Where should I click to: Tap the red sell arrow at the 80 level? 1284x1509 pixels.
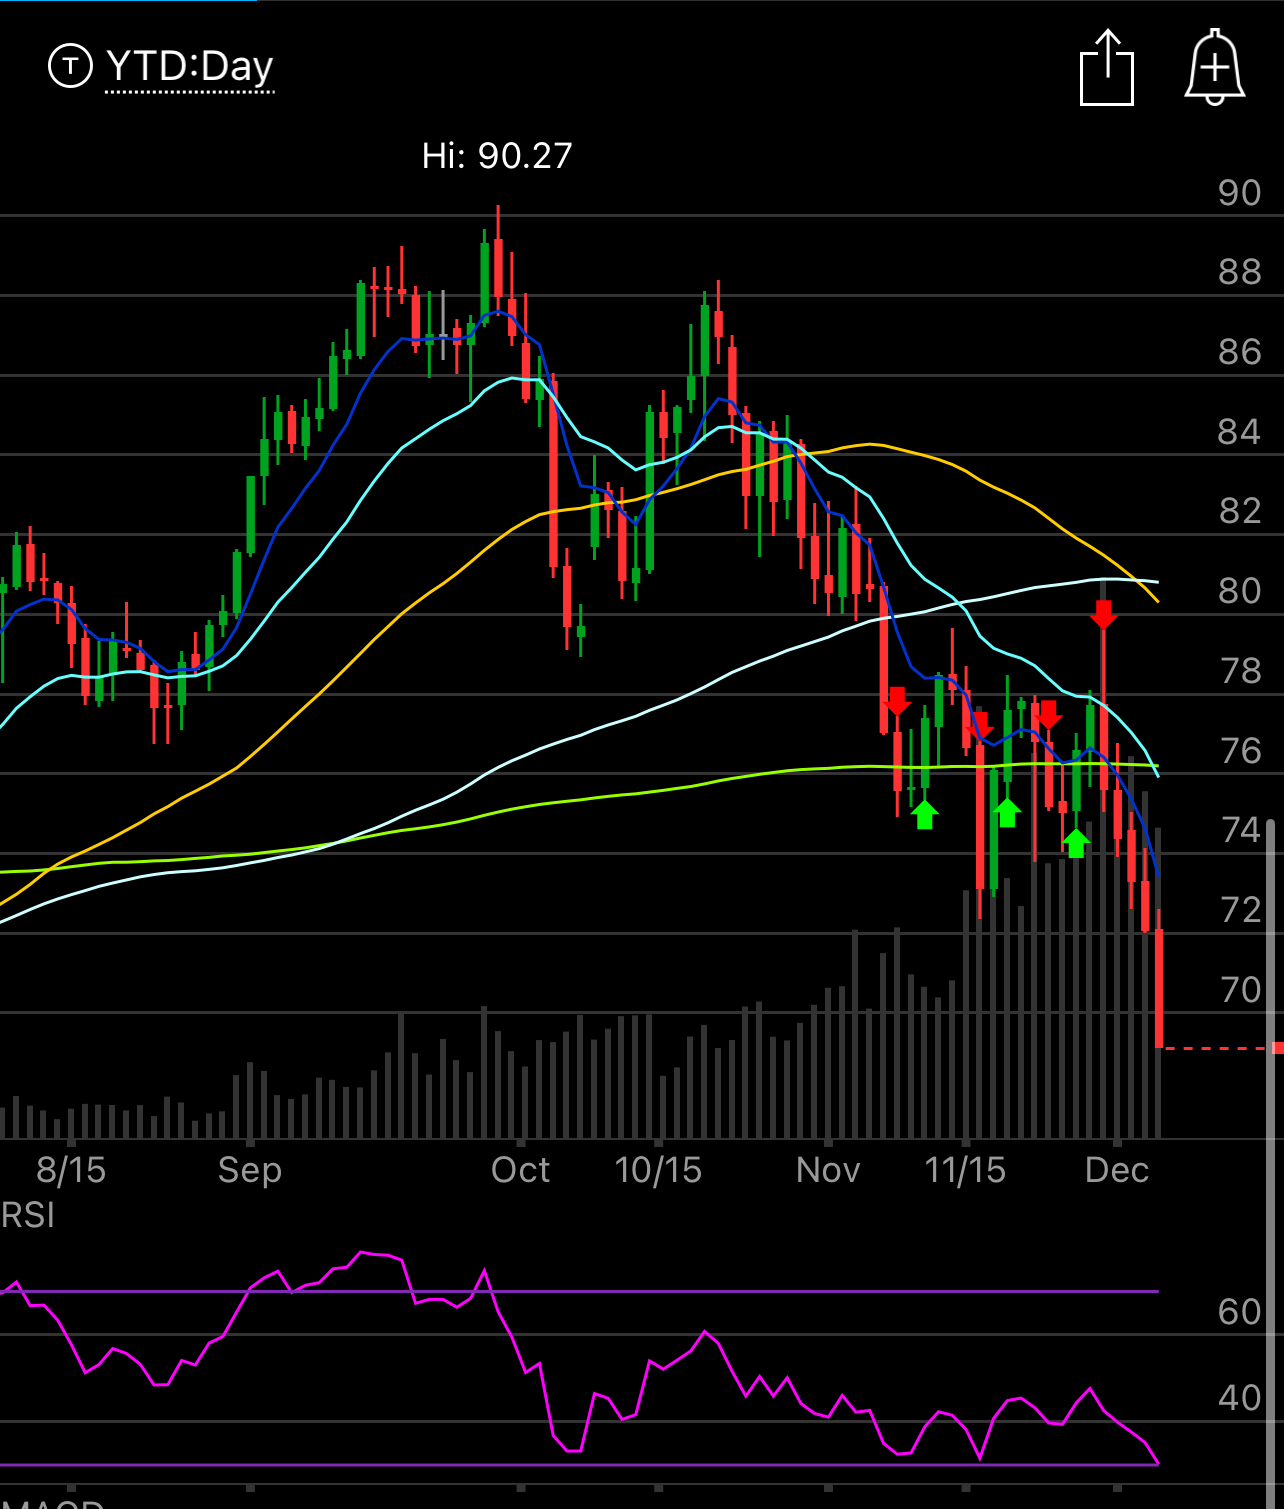point(1103,614)
